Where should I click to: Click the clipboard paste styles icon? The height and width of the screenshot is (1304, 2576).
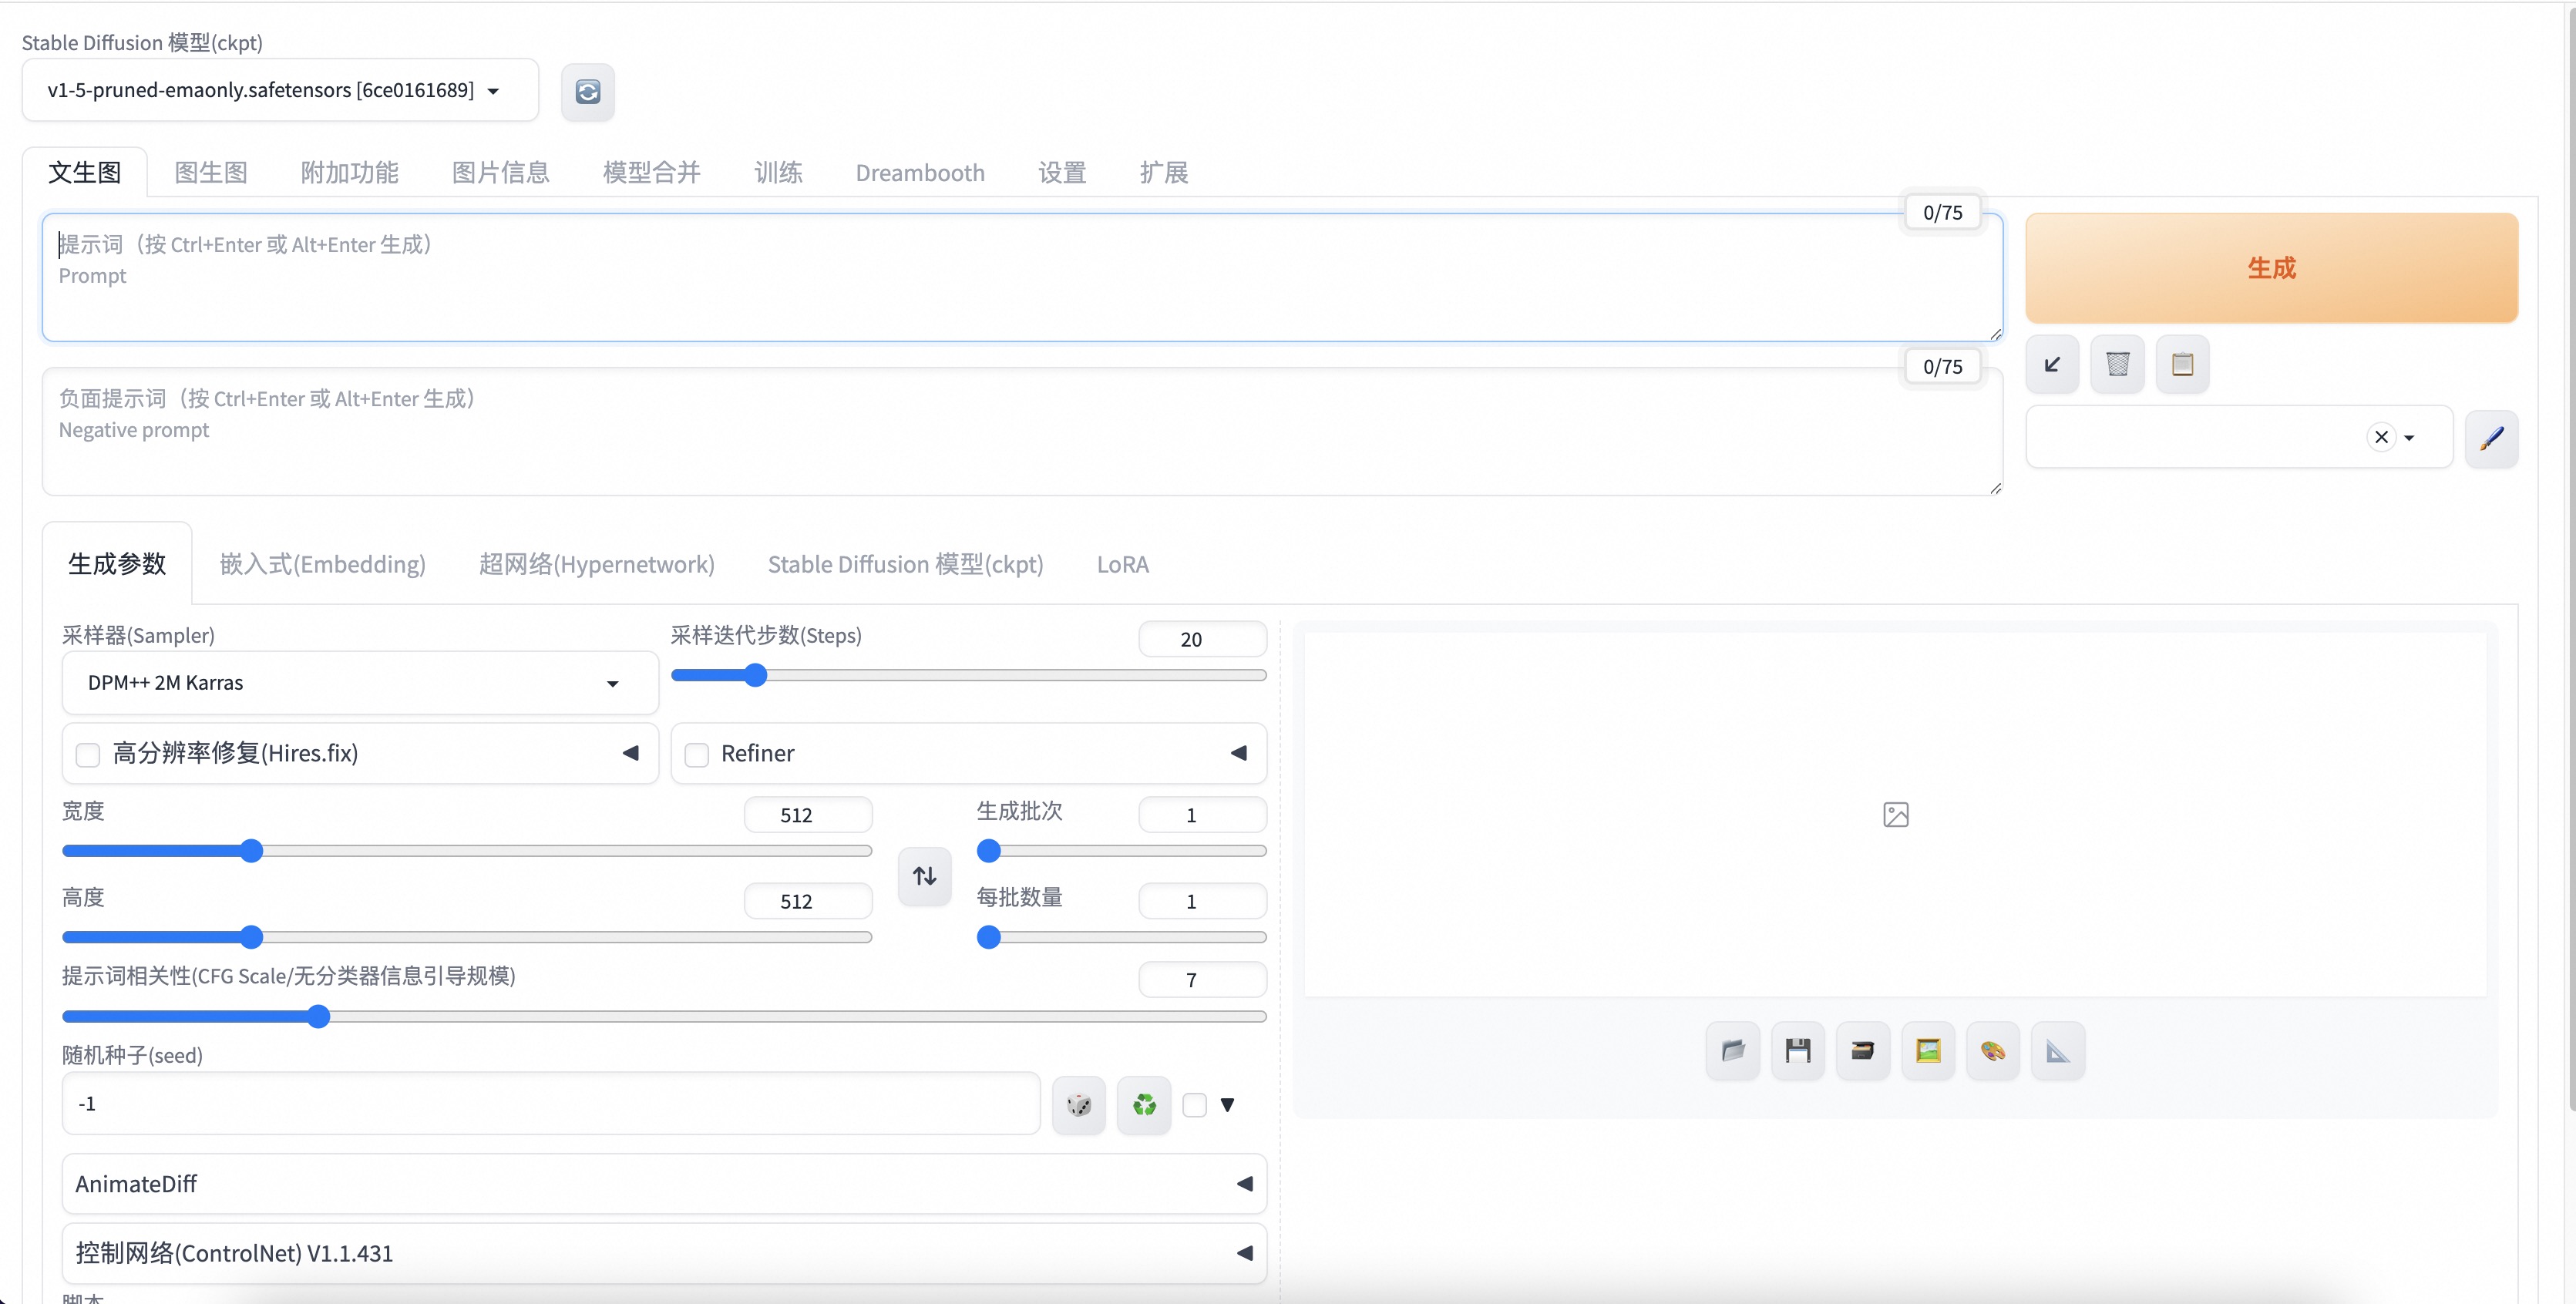2182,364
